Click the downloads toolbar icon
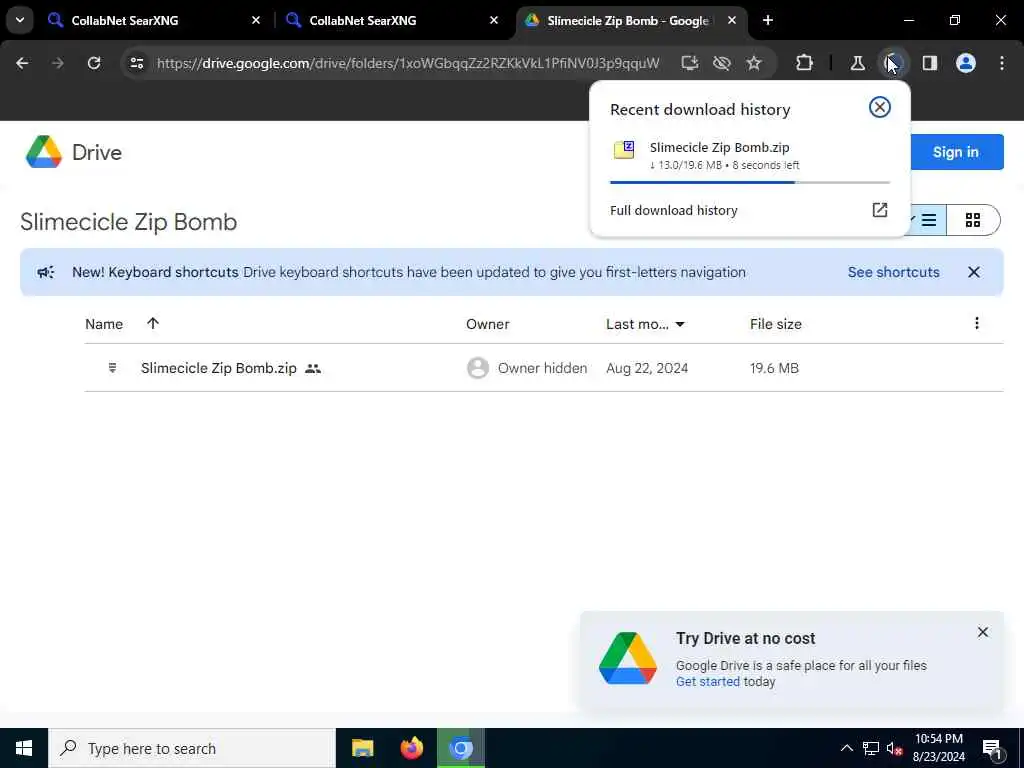The image size is (1024, 768). [892, 63]
